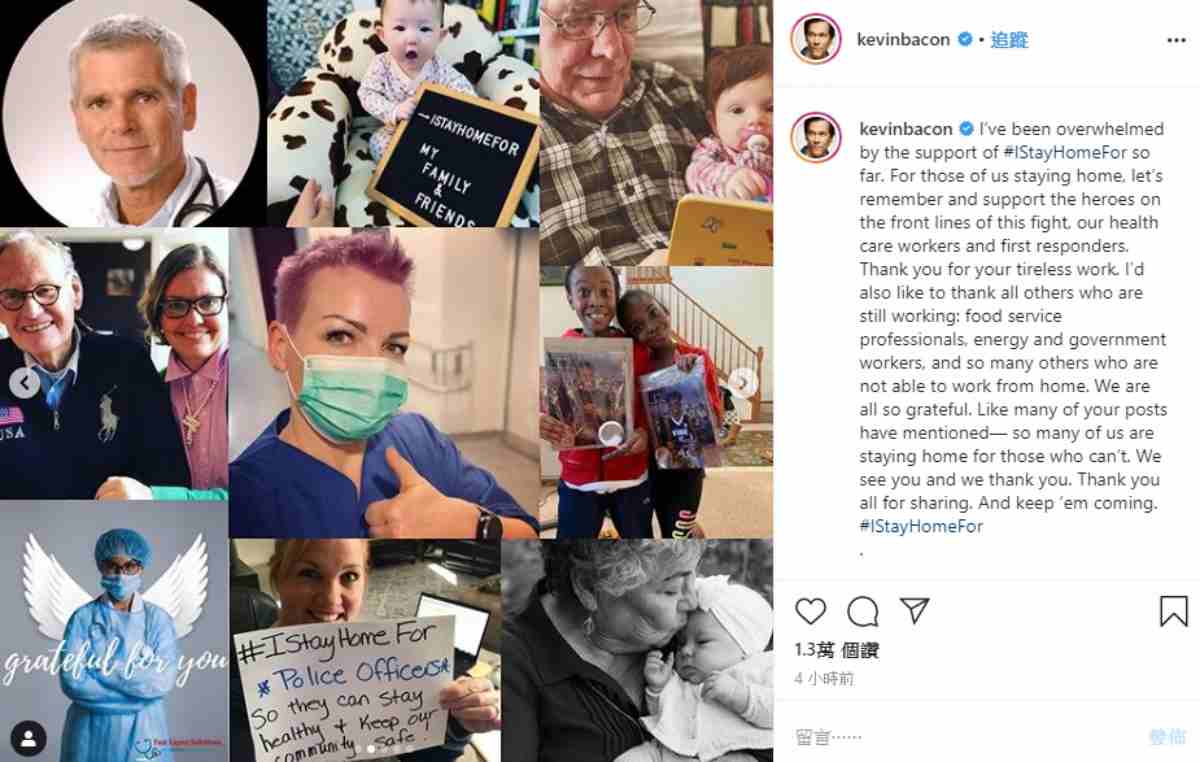Save the post with bookmark icon
Viewport: 1200px width, 762px height.
[1174, 611]
